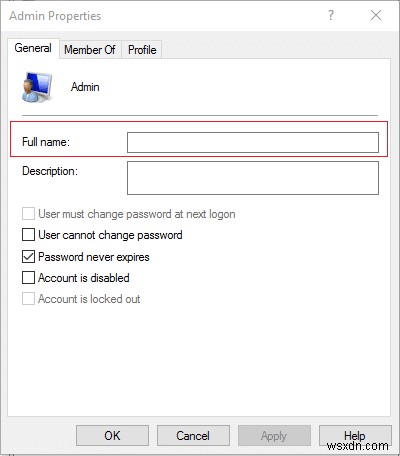
Task: Confirm changes with the OK button
Action: [x=112, y=436]
